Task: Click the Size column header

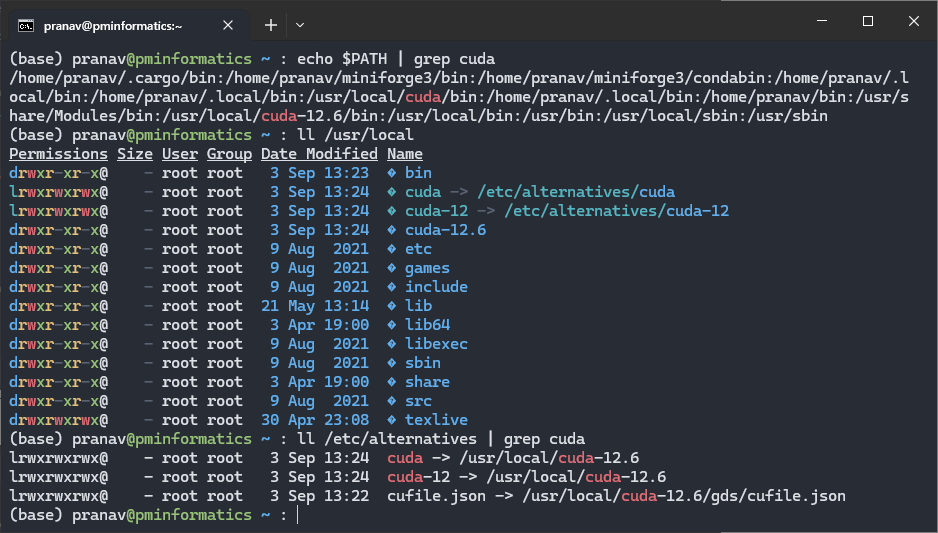Action: pyautogui.click(x=135, y=154)
